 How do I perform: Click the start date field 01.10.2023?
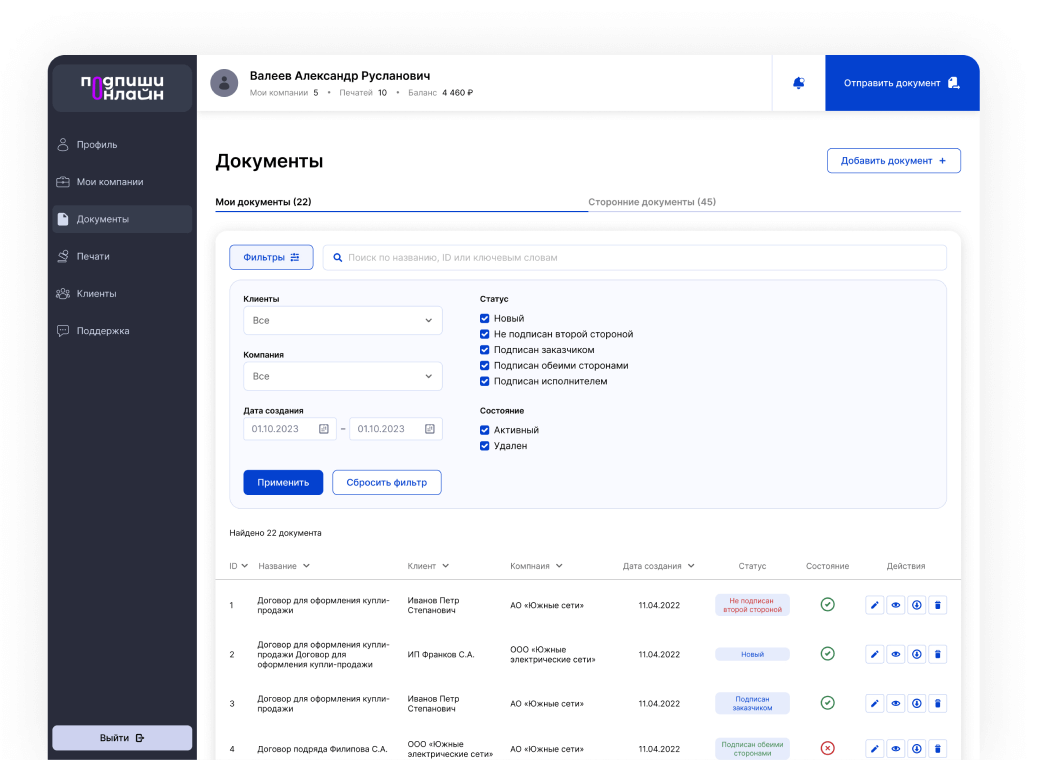[289, 429]
